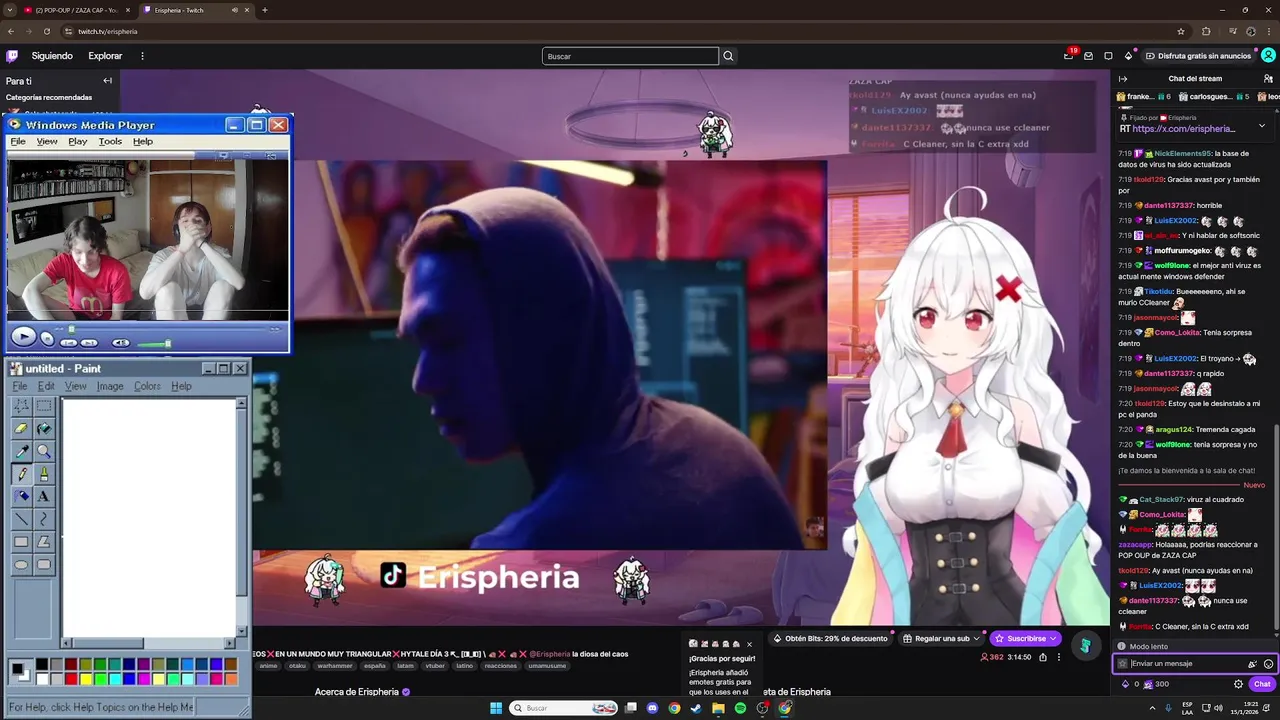1280x720 pixels.
Task: Pick the yellow color swatch in Paint
Action: pyautogui.click(x=86, y=679)
